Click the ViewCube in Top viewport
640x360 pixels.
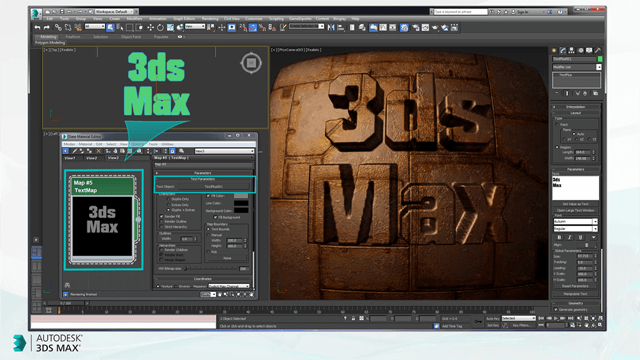(251, 63)
